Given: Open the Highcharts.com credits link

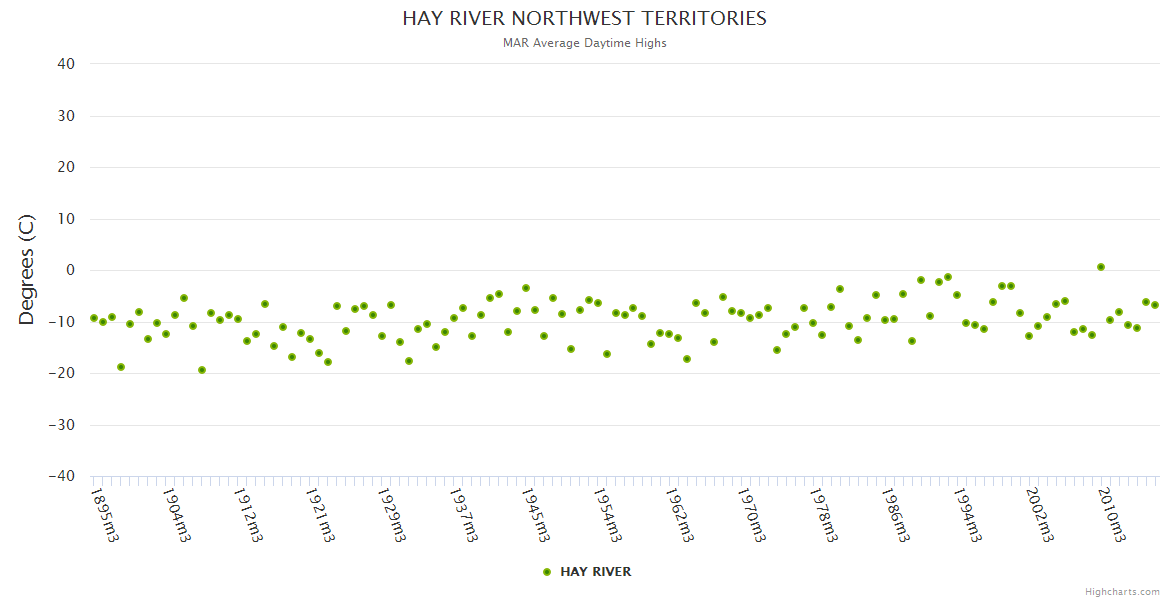Looking at the screenshot, I should 1122,591.
